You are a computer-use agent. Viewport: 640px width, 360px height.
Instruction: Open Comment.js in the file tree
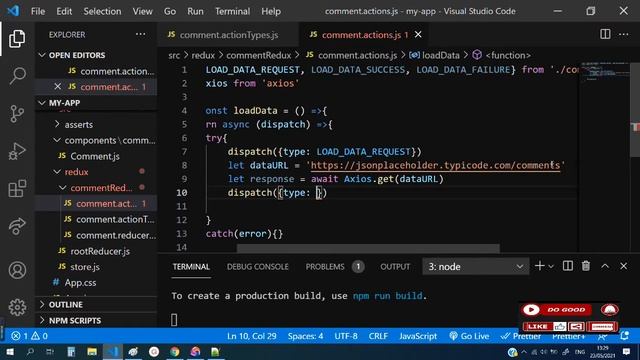(95, 156)
